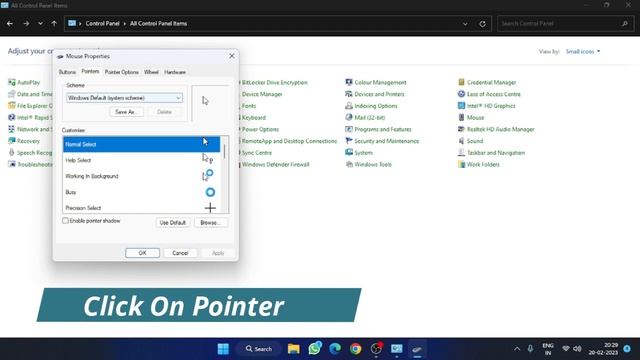Select the Busy pointer row

pos(142,192)
